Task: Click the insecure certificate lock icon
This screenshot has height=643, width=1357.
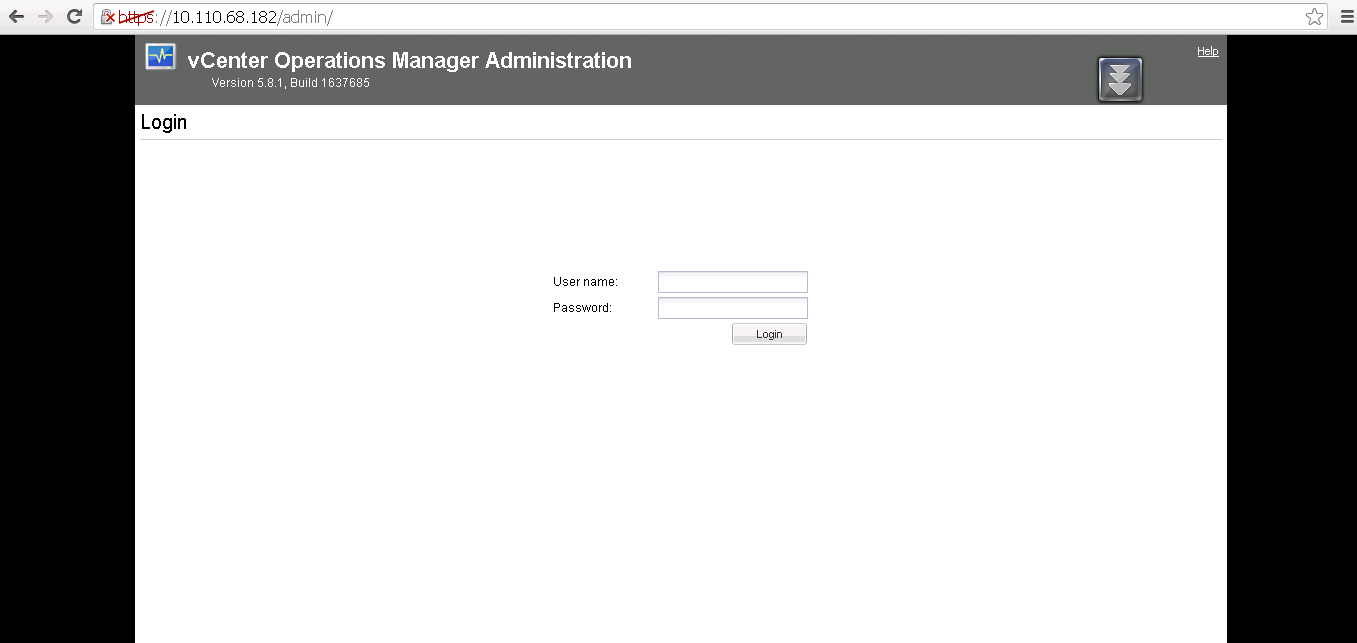Action: click(108, 17)
